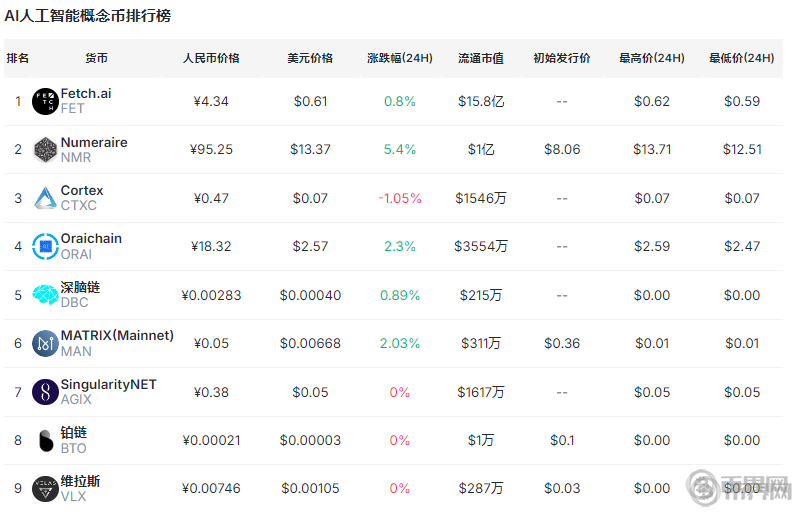The width and height of the screenshot is (799, 512).
Task: Click the Numeraire NMR logo icon
Action: (45, 150)
